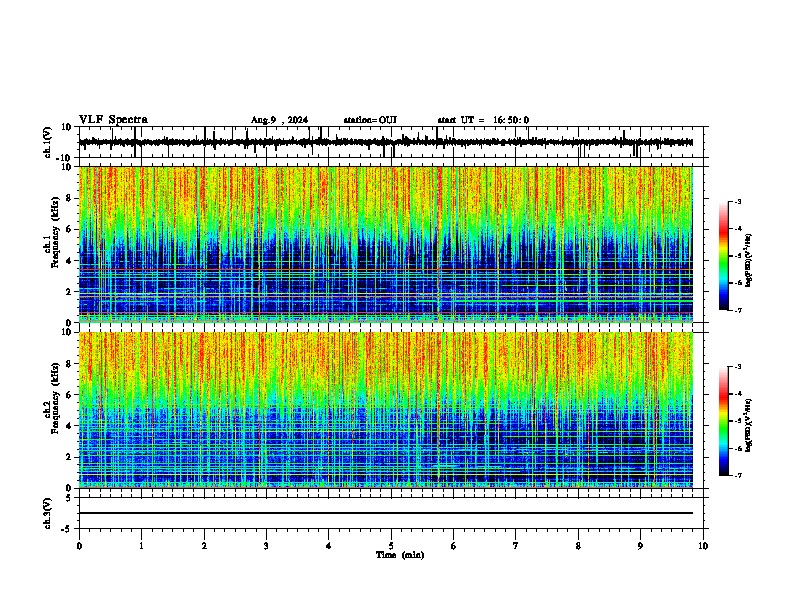Click the ch.2 colorbar "log(PSD)" label
Viewport: 792px width, 612px height.
tap(749, 425)
